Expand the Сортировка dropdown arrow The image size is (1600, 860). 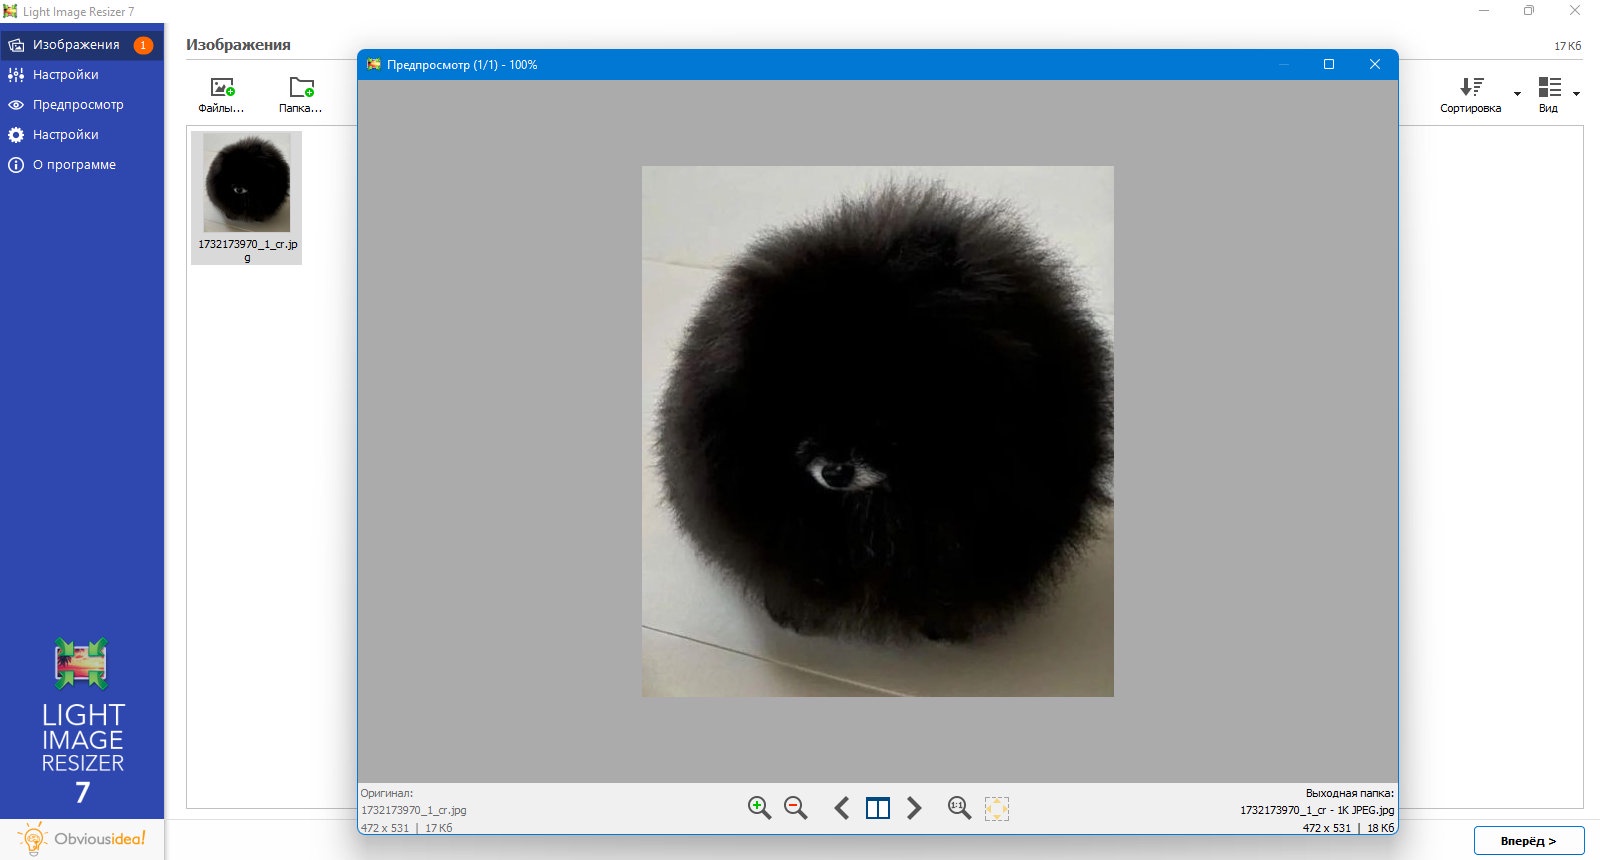tap(1517, 94)
